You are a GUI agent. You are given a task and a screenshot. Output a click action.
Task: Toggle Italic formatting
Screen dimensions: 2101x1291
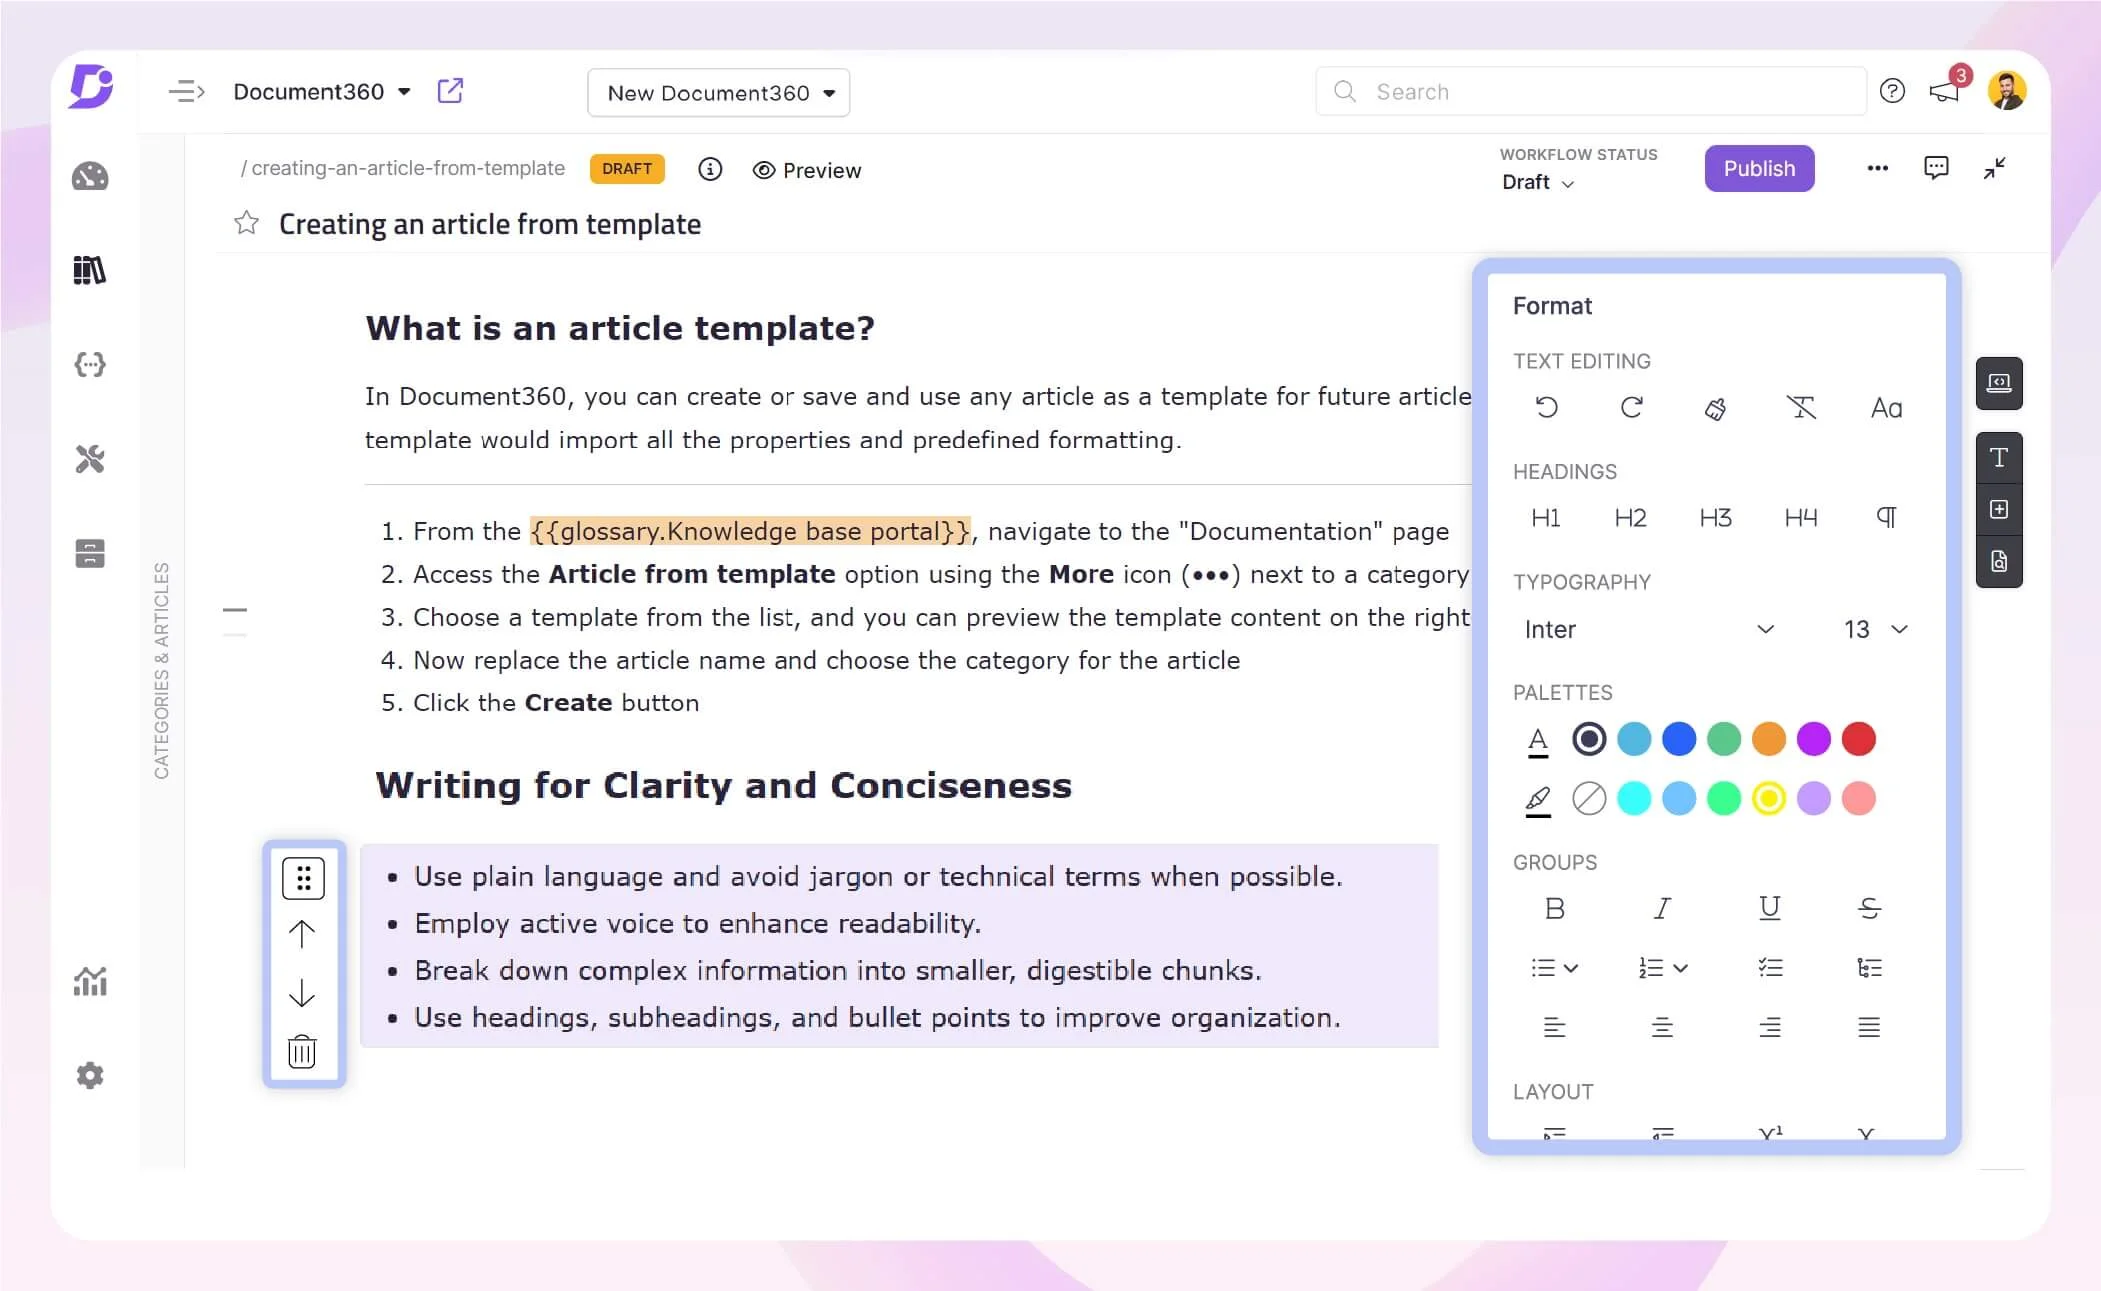point(1662,908)
